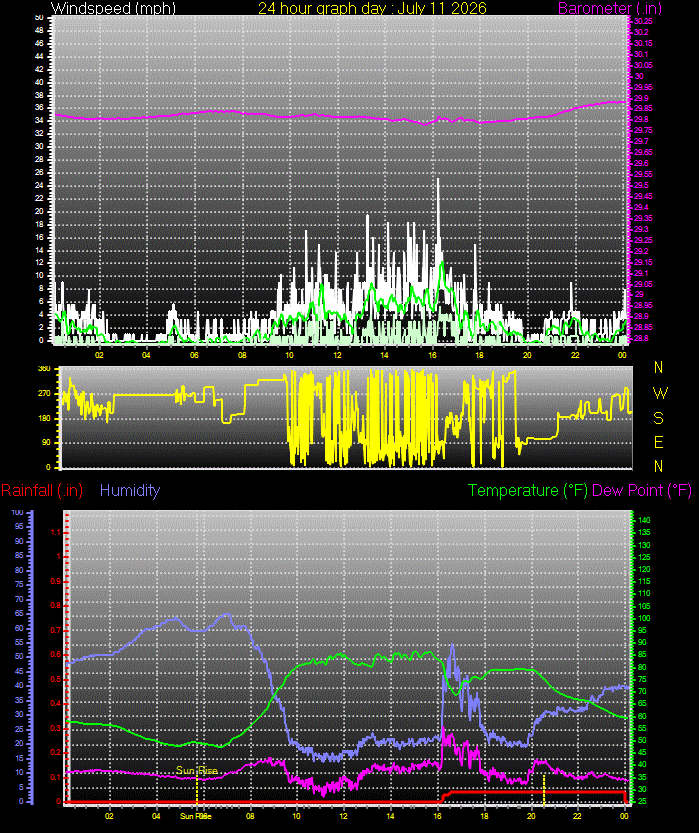Click the "180" wind direction axis value
Image resolution: width=699 pixels, height=833 pixels.
pos(44,418)
